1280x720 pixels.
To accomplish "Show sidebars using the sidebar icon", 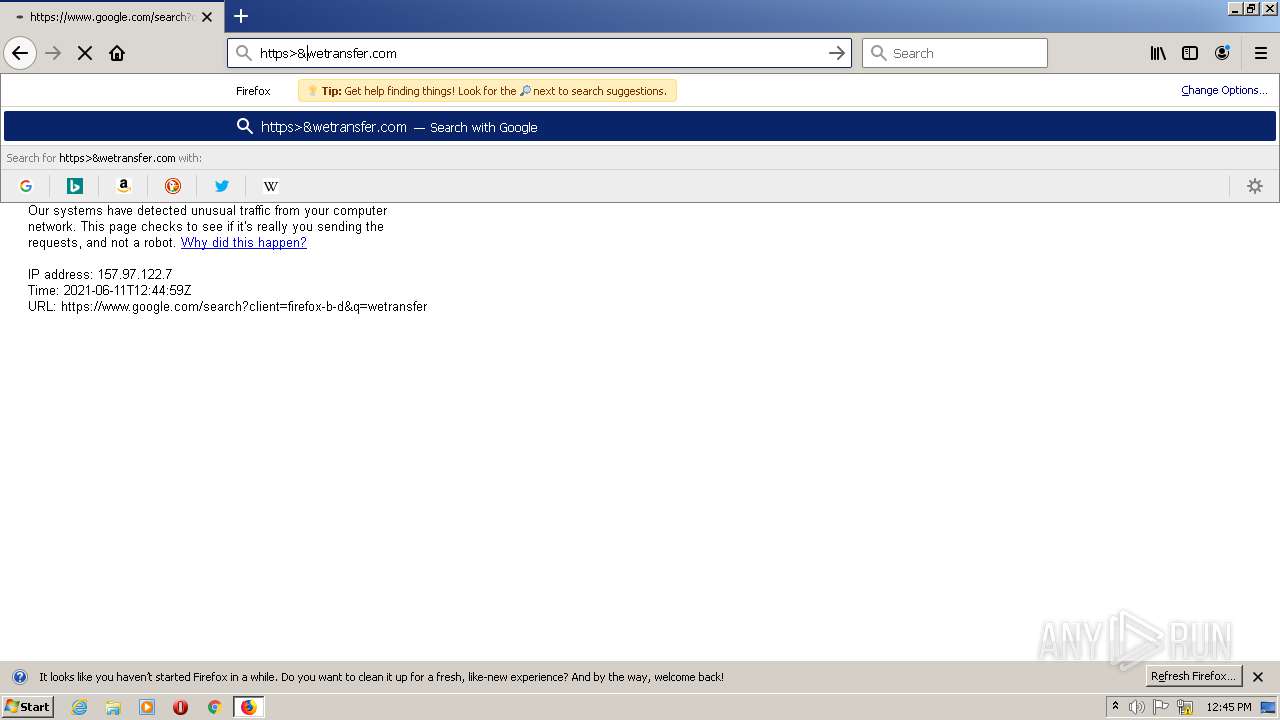I will click(x=1190, y=53).
